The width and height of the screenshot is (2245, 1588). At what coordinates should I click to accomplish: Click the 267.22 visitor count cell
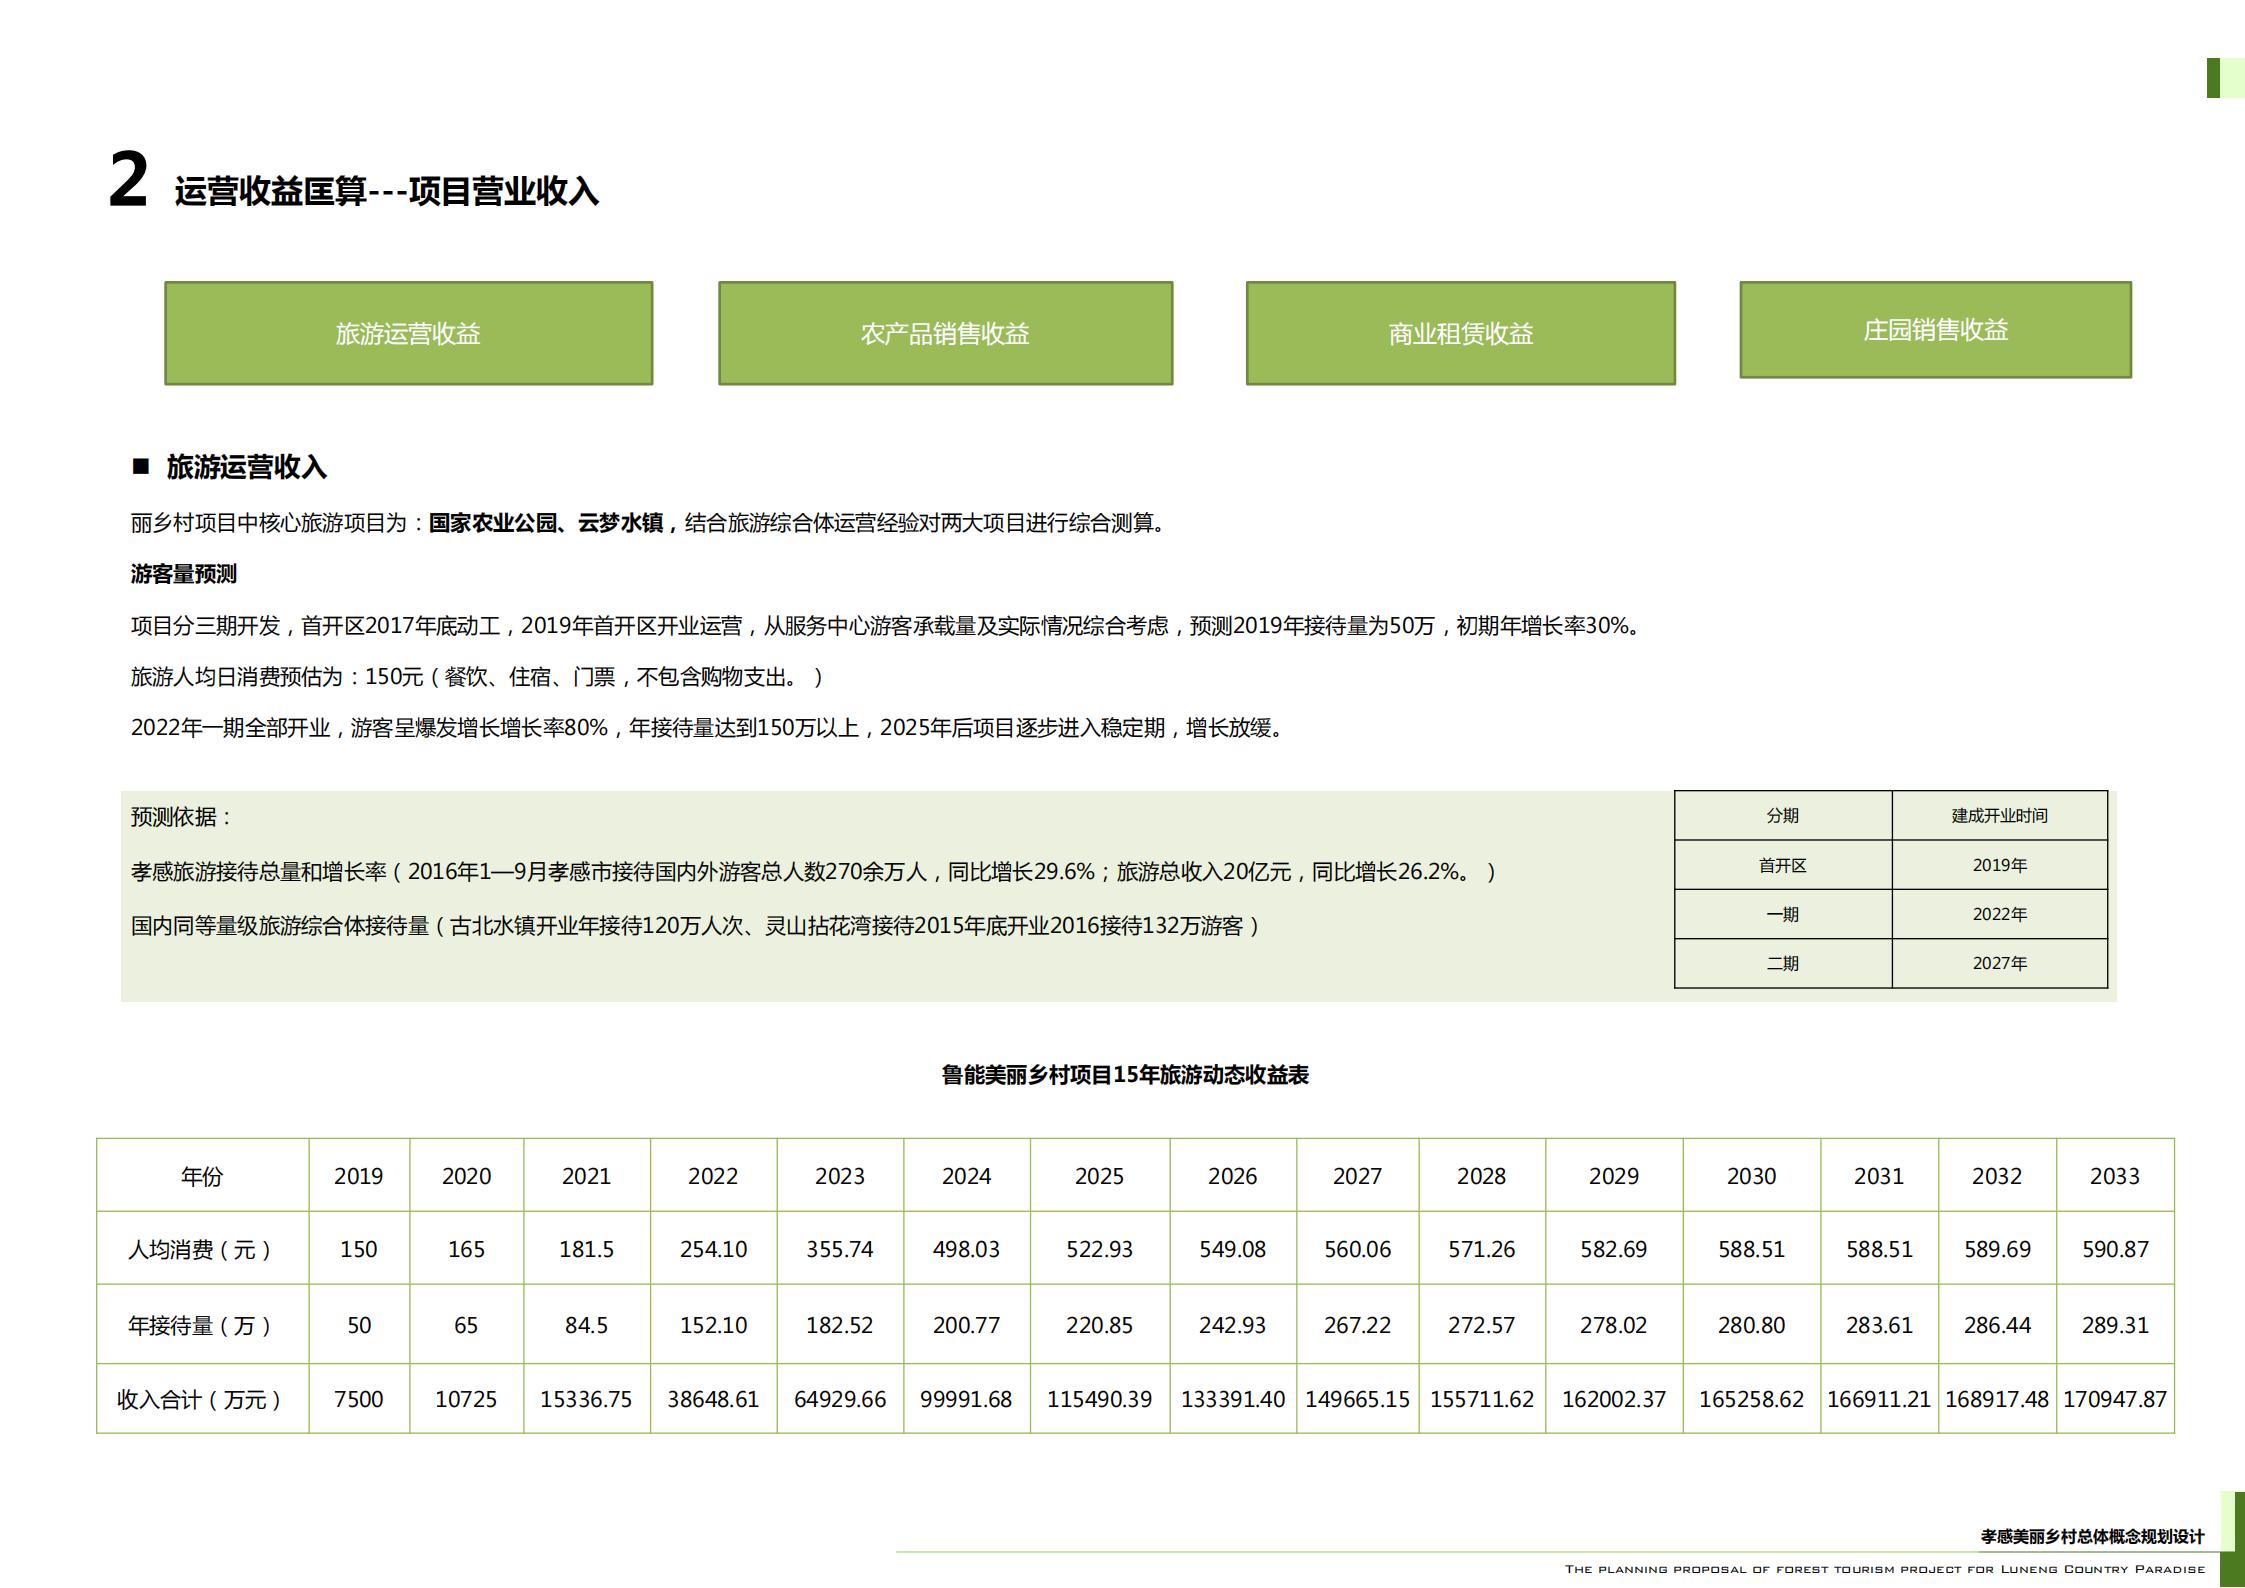coord(1358,1324)
